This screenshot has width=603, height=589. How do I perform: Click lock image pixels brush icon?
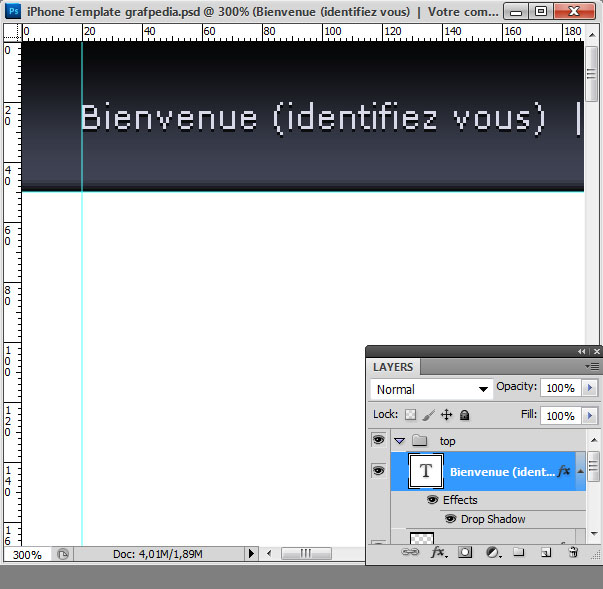[x=428, y=415]
